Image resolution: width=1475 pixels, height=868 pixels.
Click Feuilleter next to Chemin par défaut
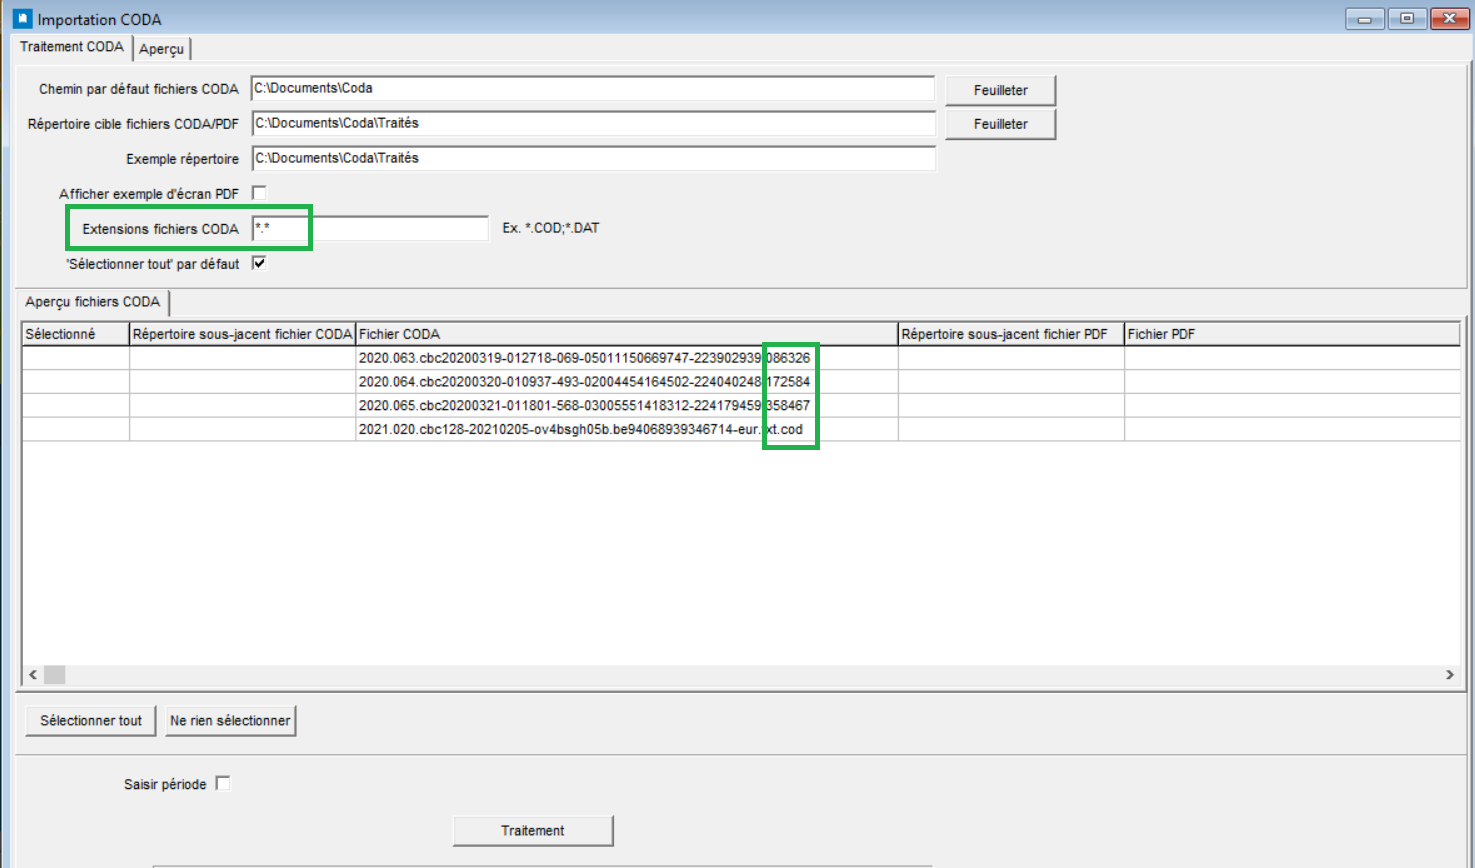point(1000,90)
